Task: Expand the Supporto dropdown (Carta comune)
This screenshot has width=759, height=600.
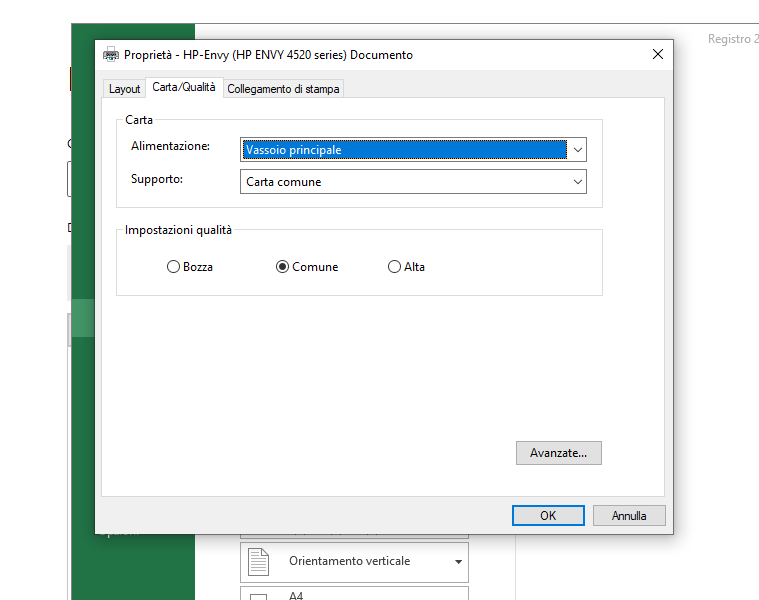Action: [x=413, y=181]
